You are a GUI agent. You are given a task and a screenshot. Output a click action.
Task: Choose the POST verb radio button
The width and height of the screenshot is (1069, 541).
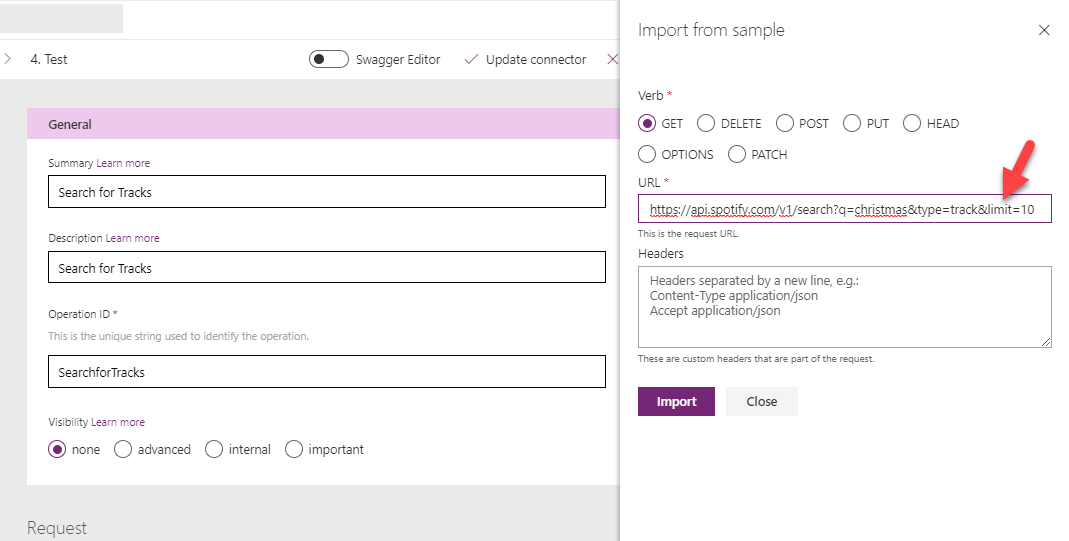(x=785, y=124)
